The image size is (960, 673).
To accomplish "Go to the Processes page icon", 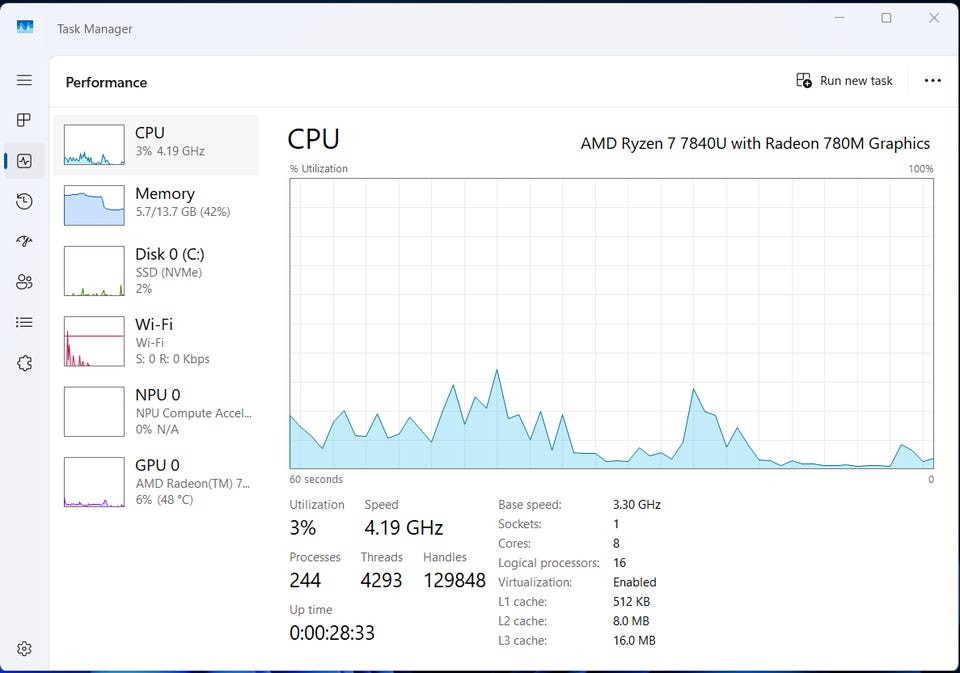I will 24,120.
